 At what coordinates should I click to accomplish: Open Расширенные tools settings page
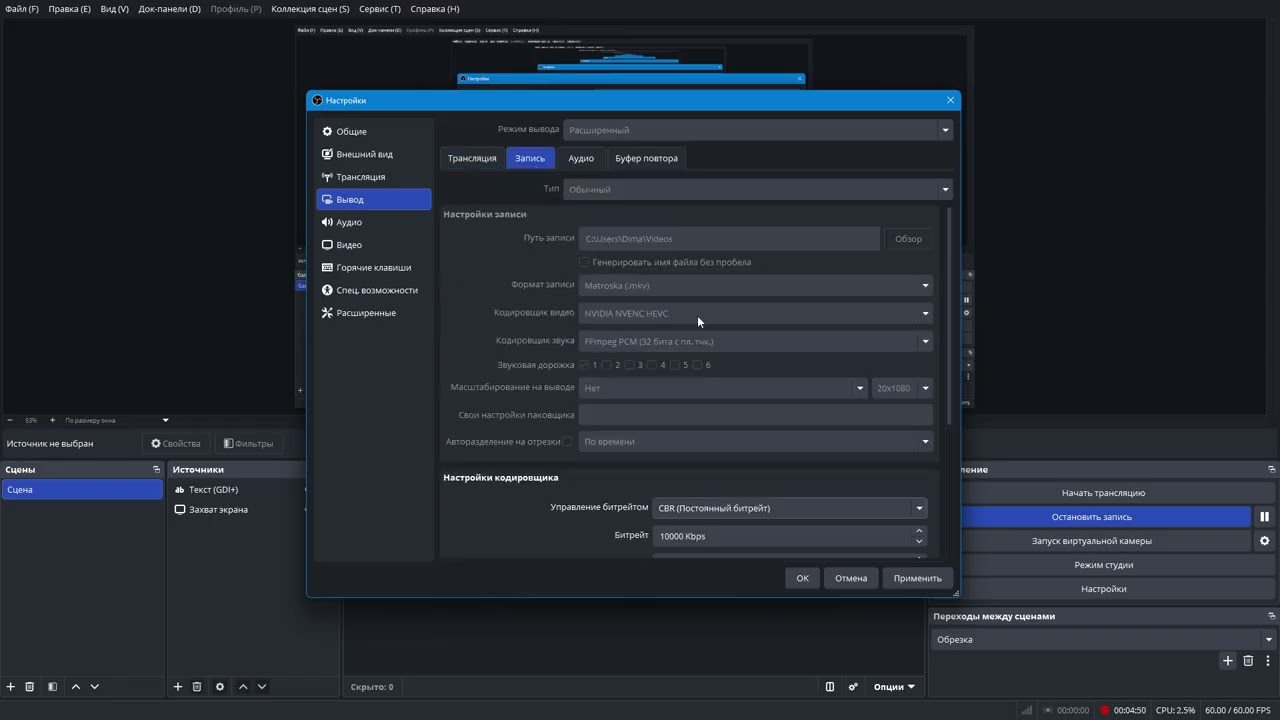tap(374, 313)
